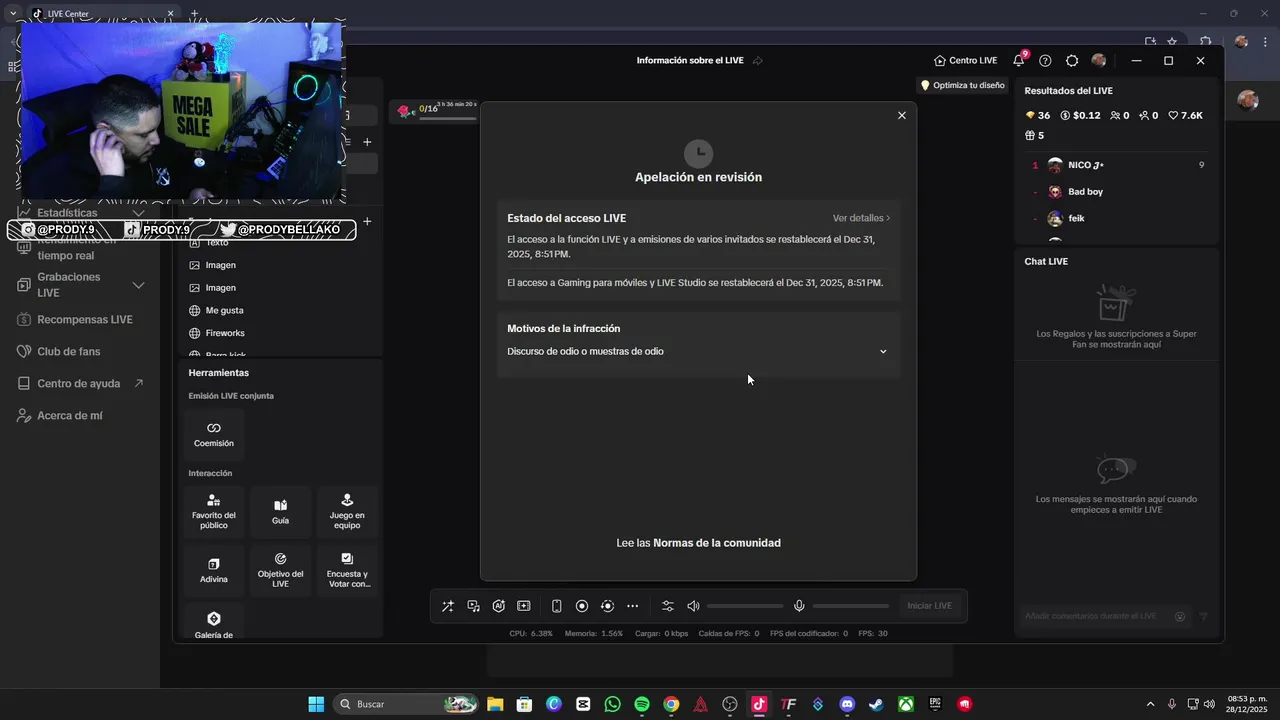Open the settings gear icon in LIVE Studio

[x=1072, y=60]
